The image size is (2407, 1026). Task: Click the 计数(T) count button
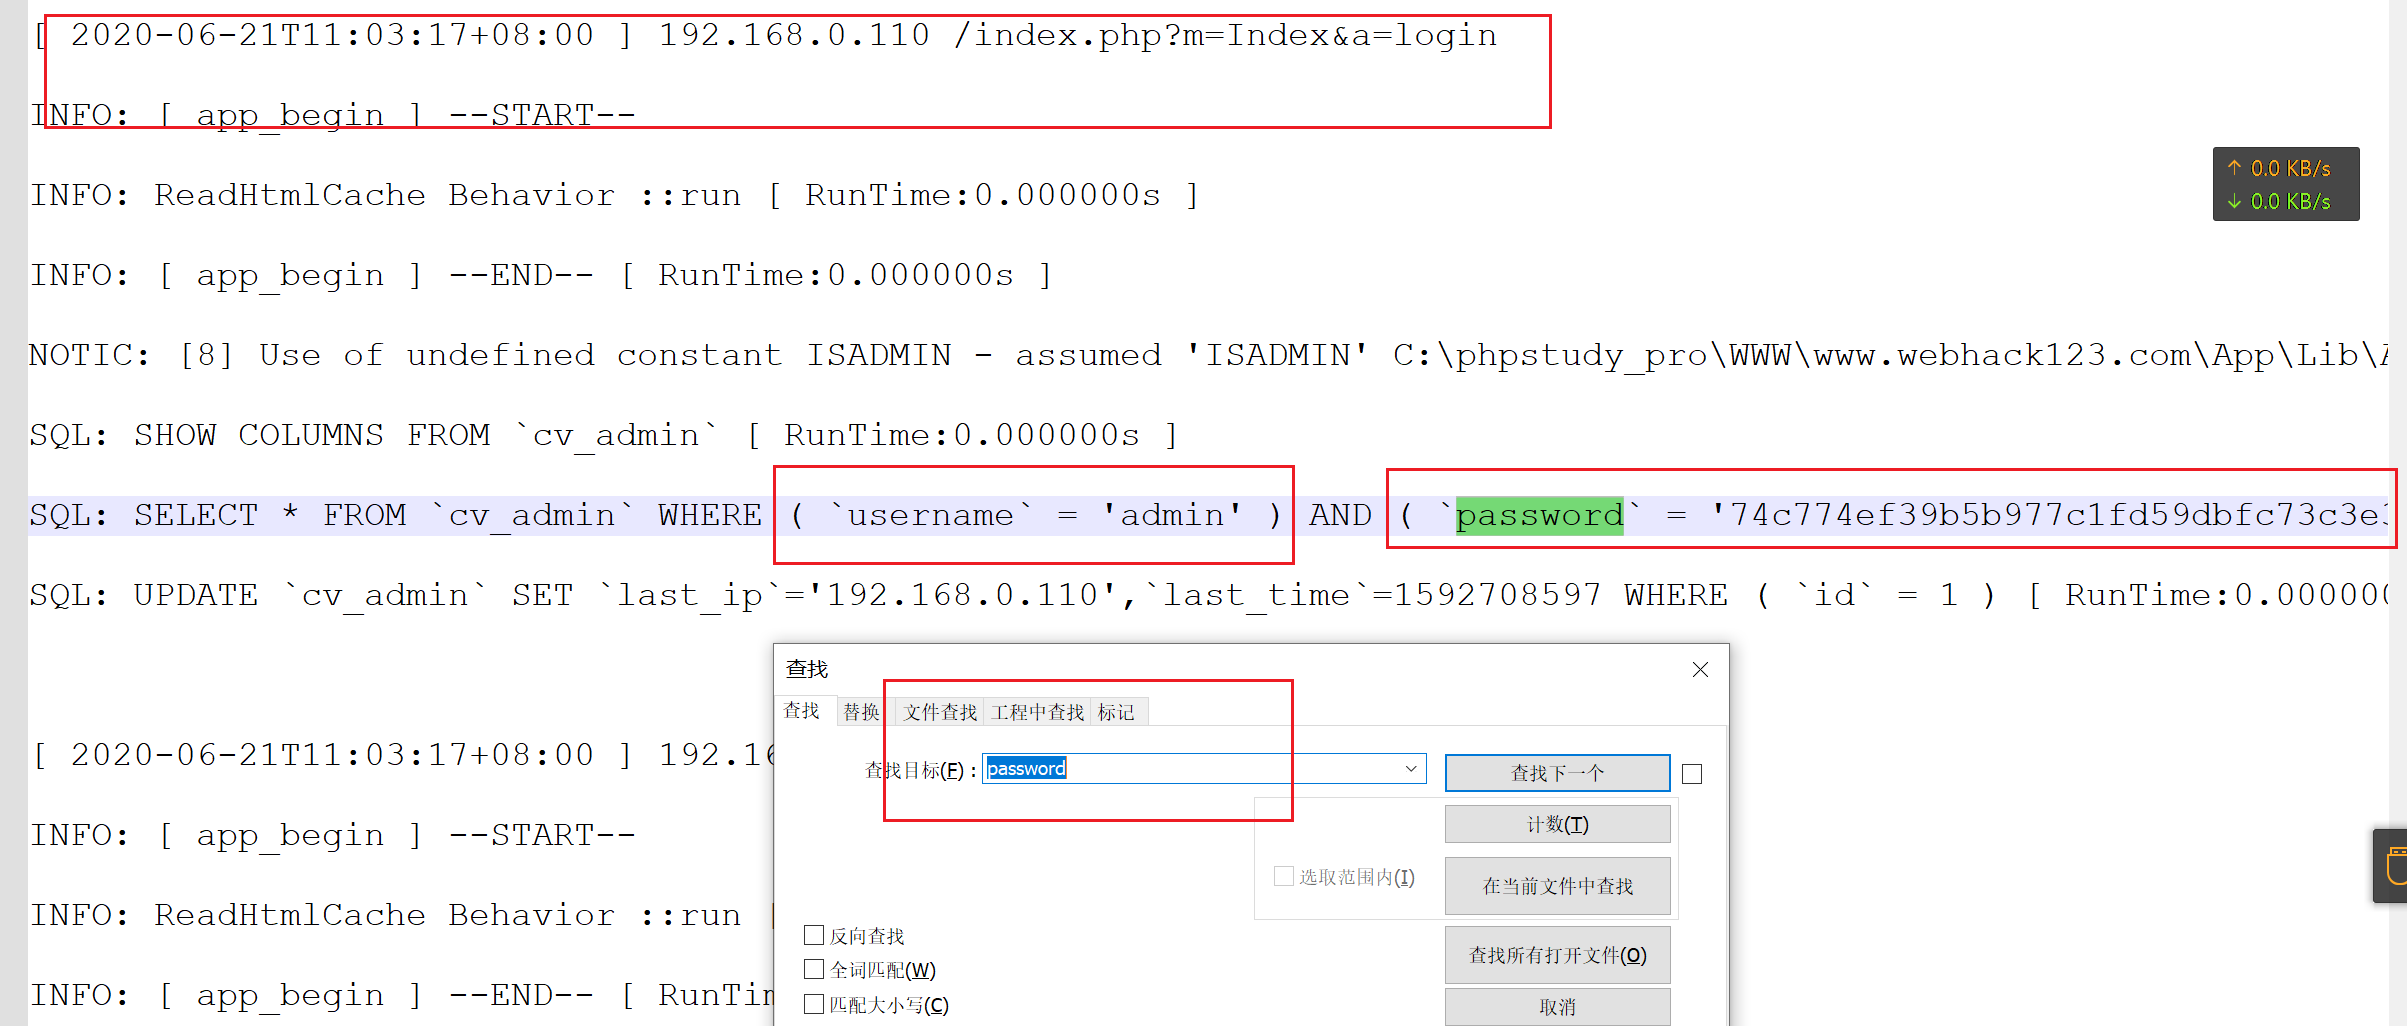pos(1557,825)
